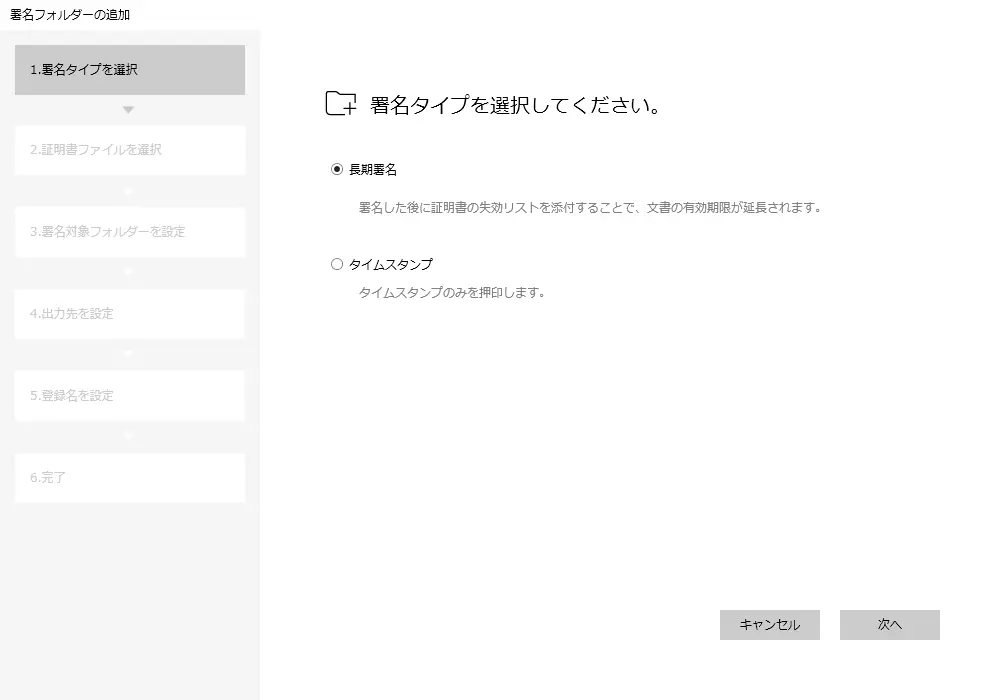Choose step 5.登録名を設定
The image size is (1000, 700).
point(130,396)
